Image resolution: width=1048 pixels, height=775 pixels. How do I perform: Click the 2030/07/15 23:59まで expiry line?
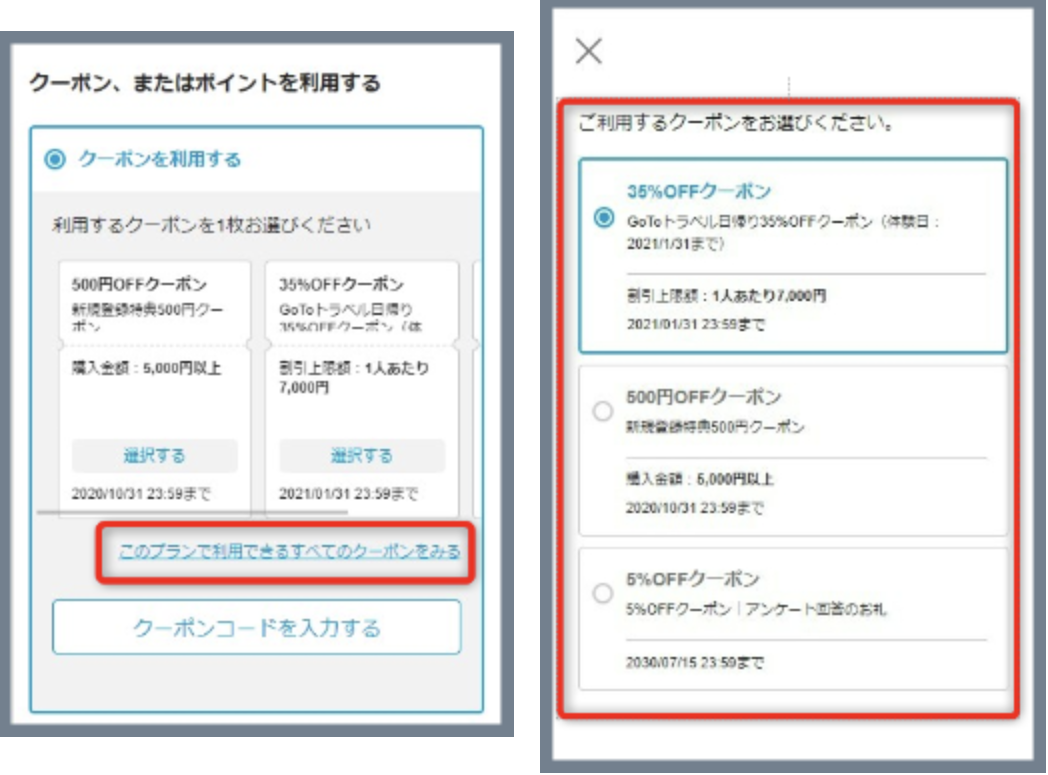(695, 663)
